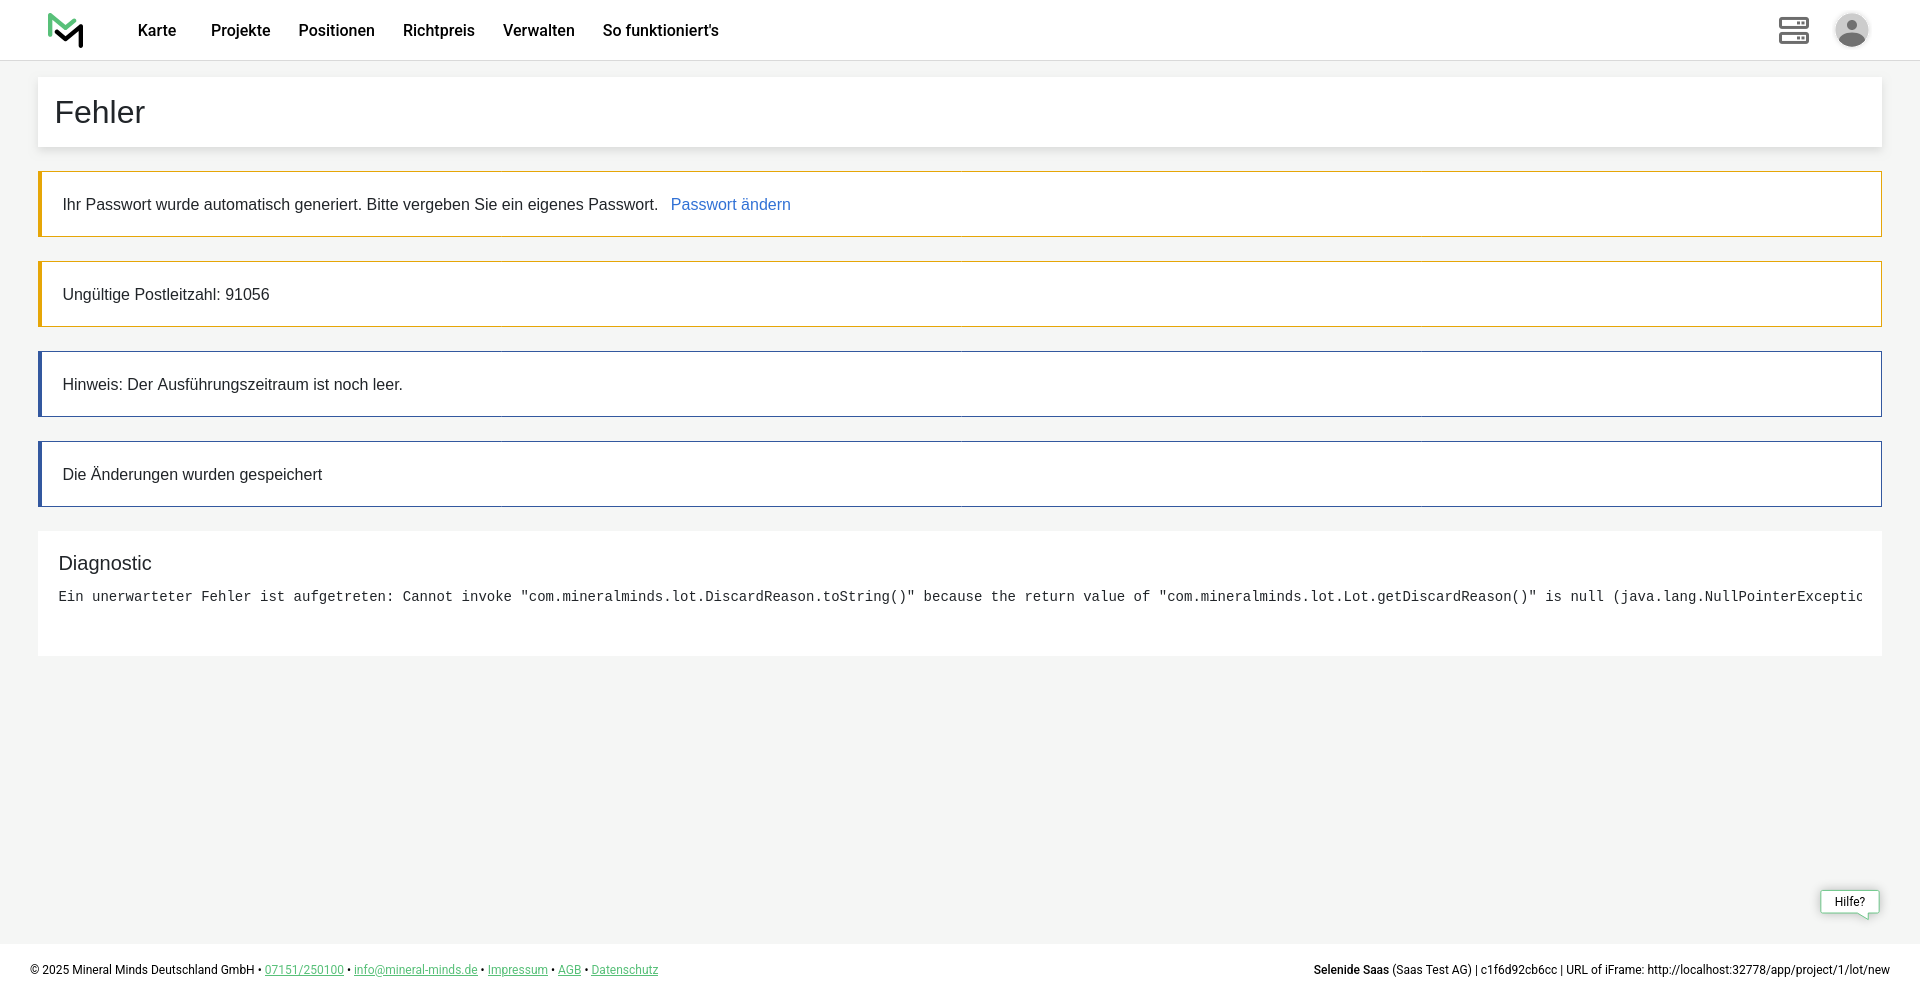The height and width of the screenshot is (994, 1920).
Task: Open the Karte menu item
Action: [157, 31]
